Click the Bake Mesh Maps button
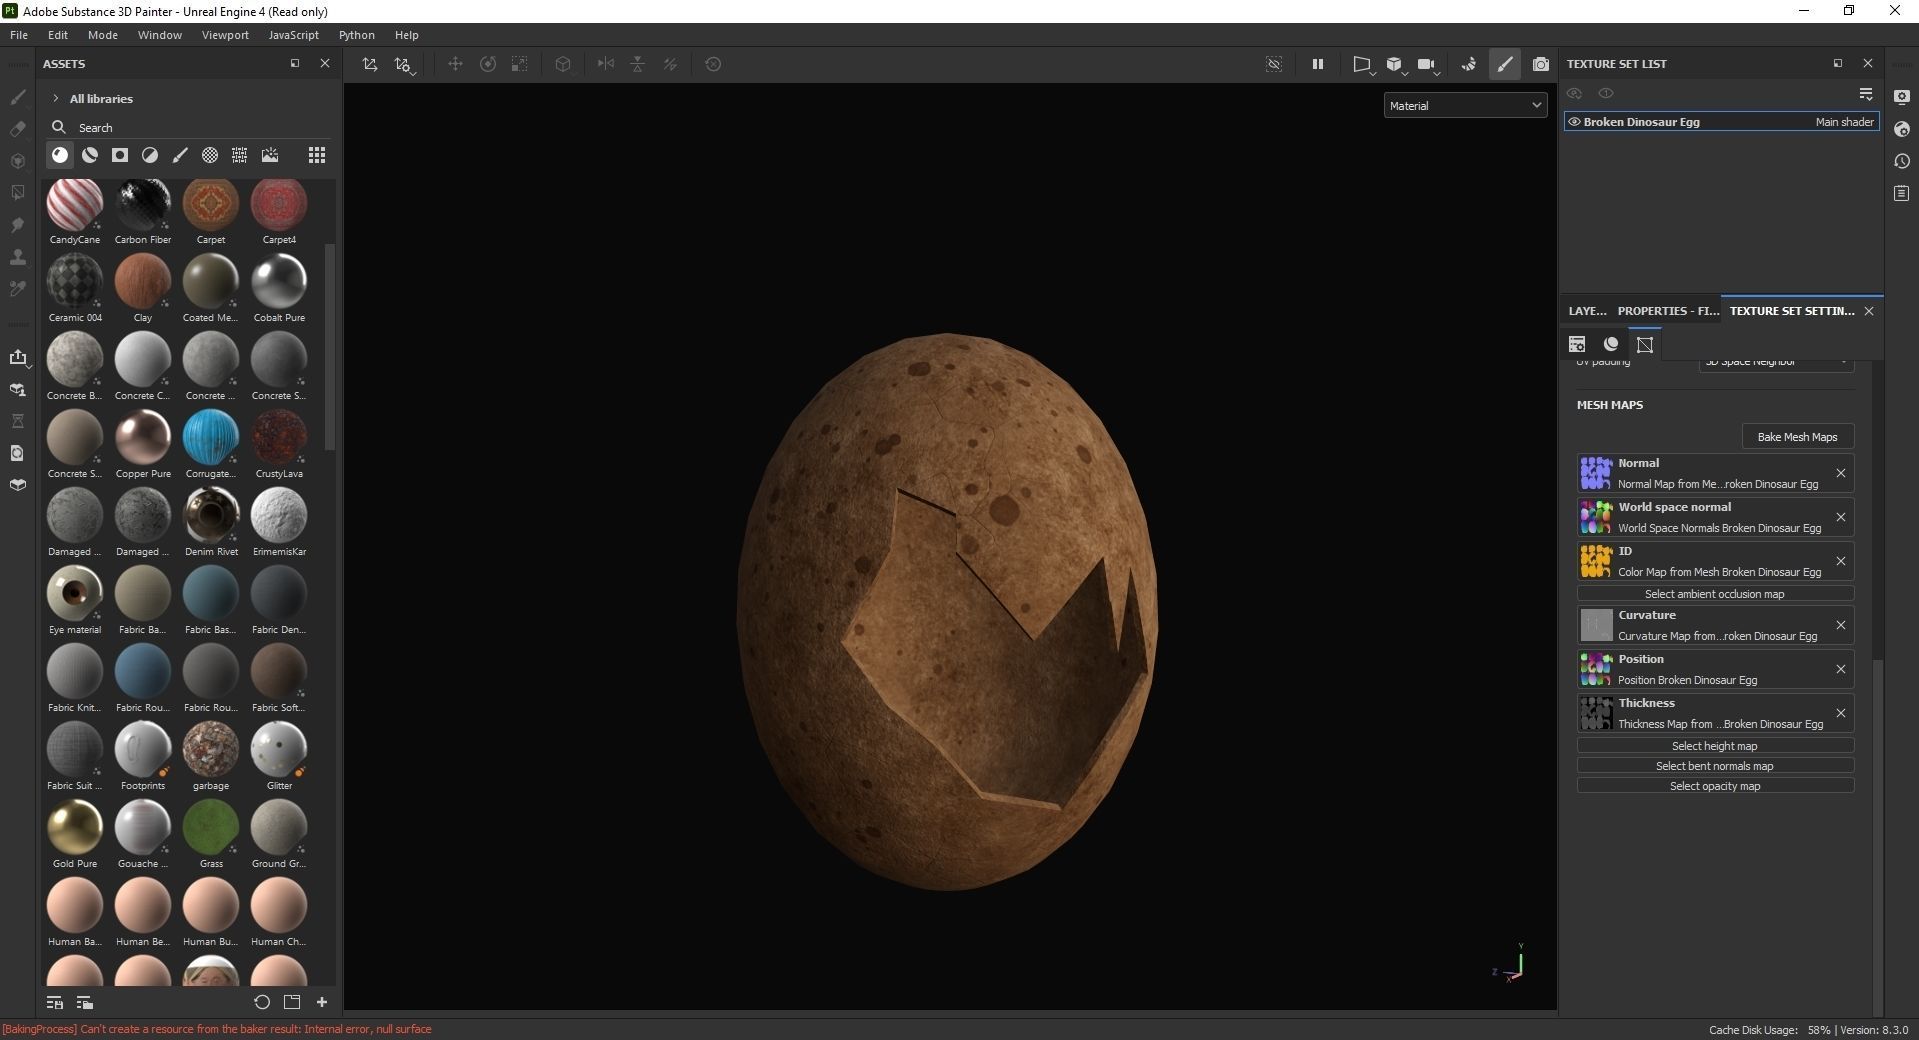1919x1040 pixels. tap(1797, 437)
